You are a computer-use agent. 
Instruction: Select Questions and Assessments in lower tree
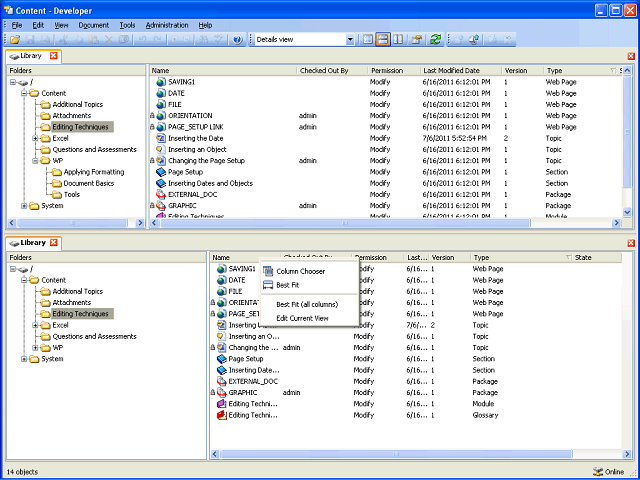point(94,336)
